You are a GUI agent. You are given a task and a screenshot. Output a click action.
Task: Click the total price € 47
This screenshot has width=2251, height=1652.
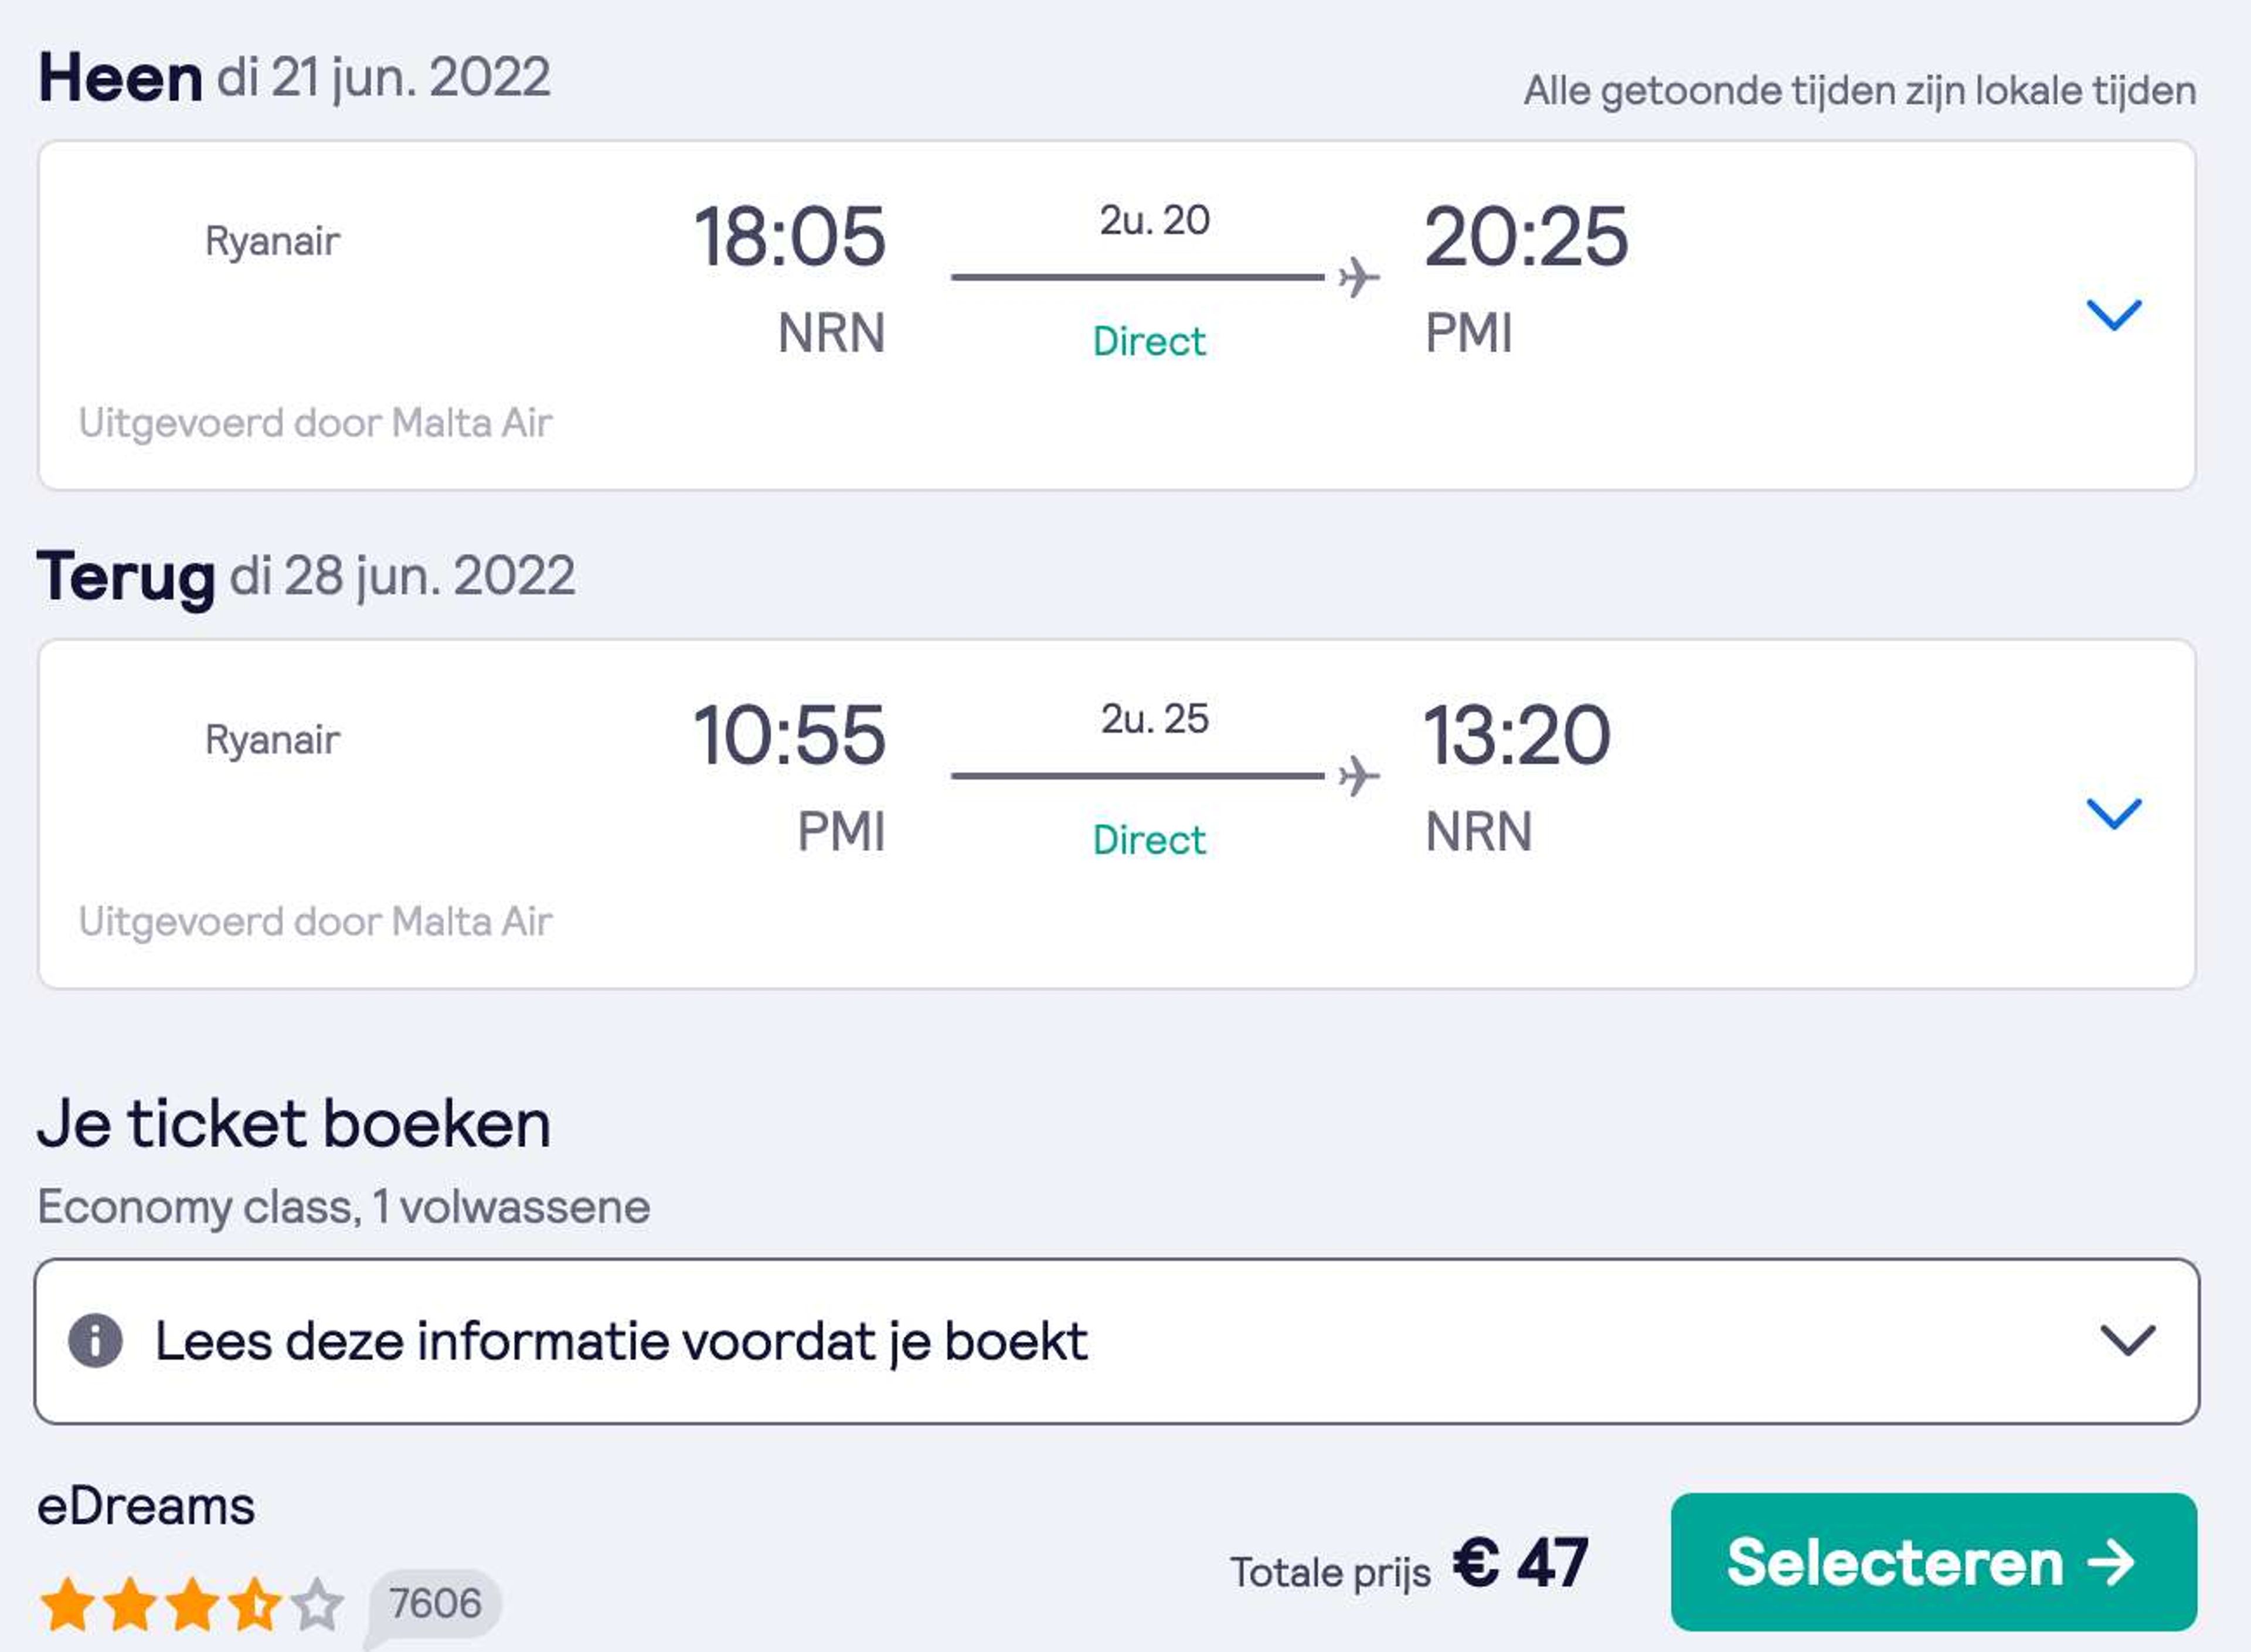1520,1562
